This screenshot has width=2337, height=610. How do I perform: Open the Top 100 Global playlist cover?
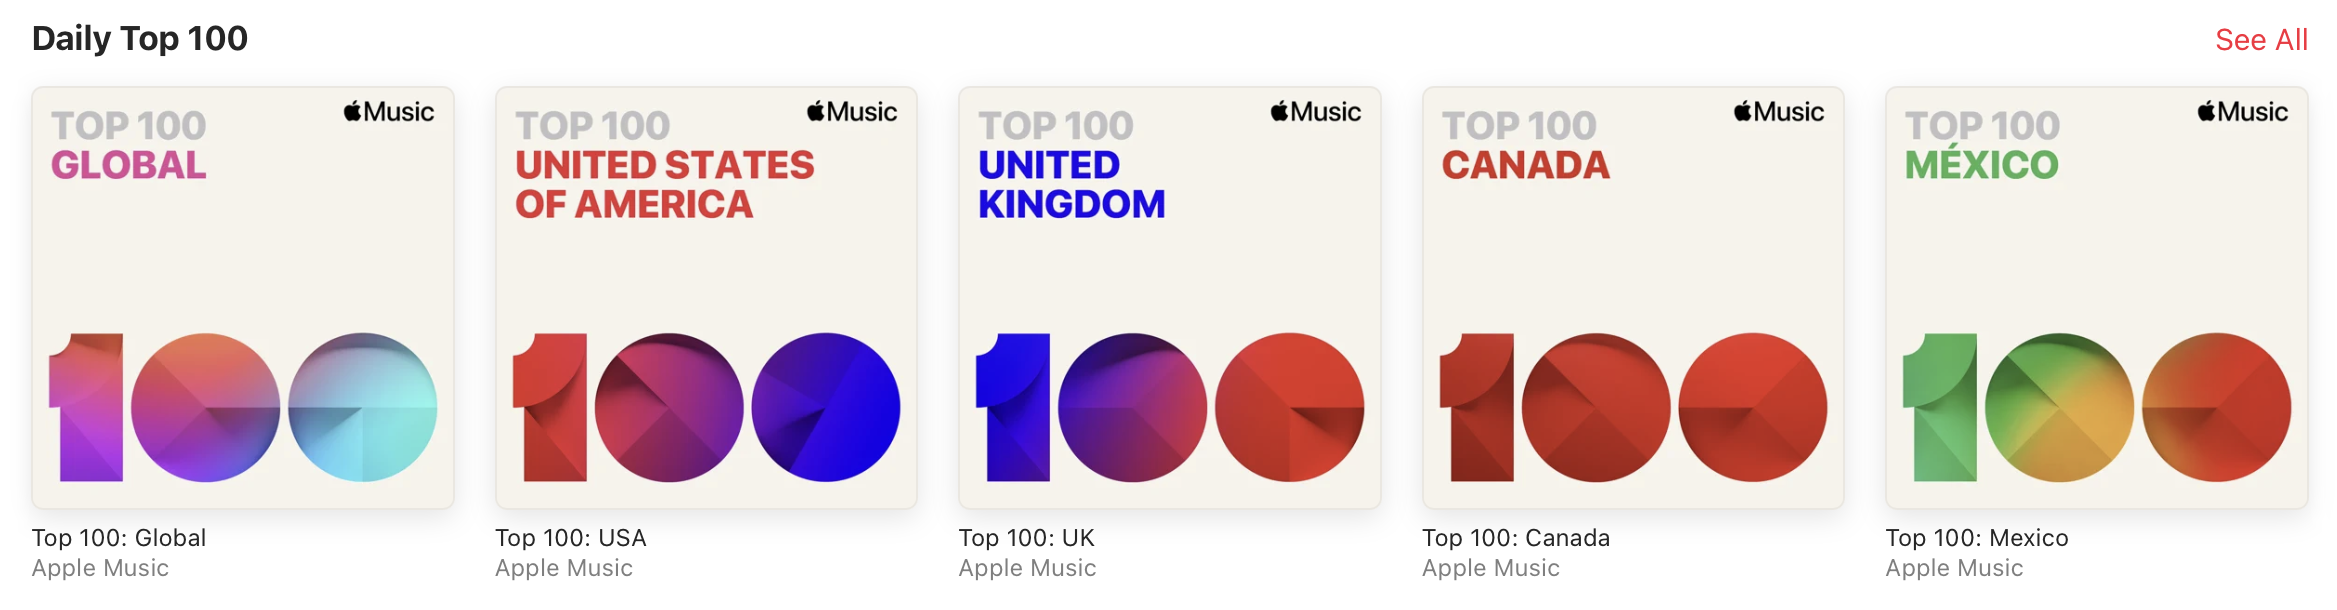pos(243,298)
